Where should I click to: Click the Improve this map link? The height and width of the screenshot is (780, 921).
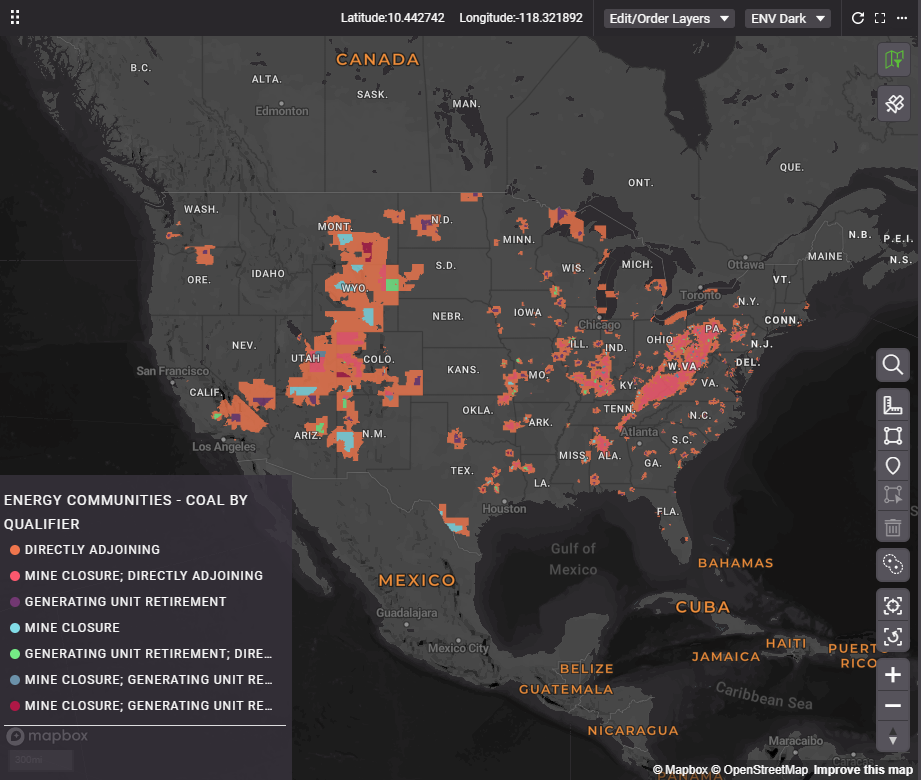click(862, 770)
